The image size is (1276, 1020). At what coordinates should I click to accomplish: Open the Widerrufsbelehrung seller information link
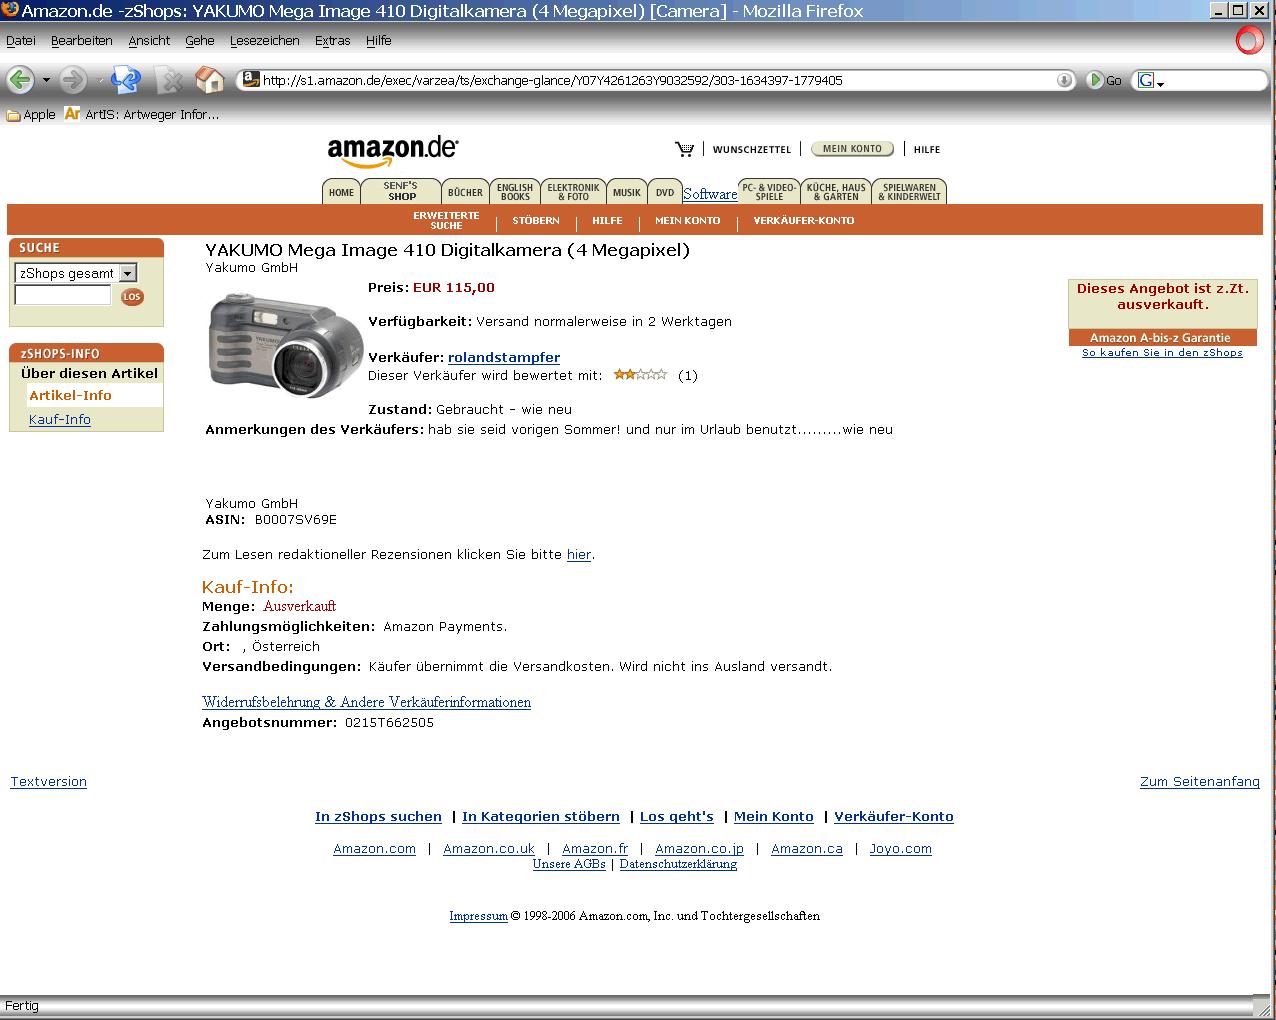pos(366,702)
